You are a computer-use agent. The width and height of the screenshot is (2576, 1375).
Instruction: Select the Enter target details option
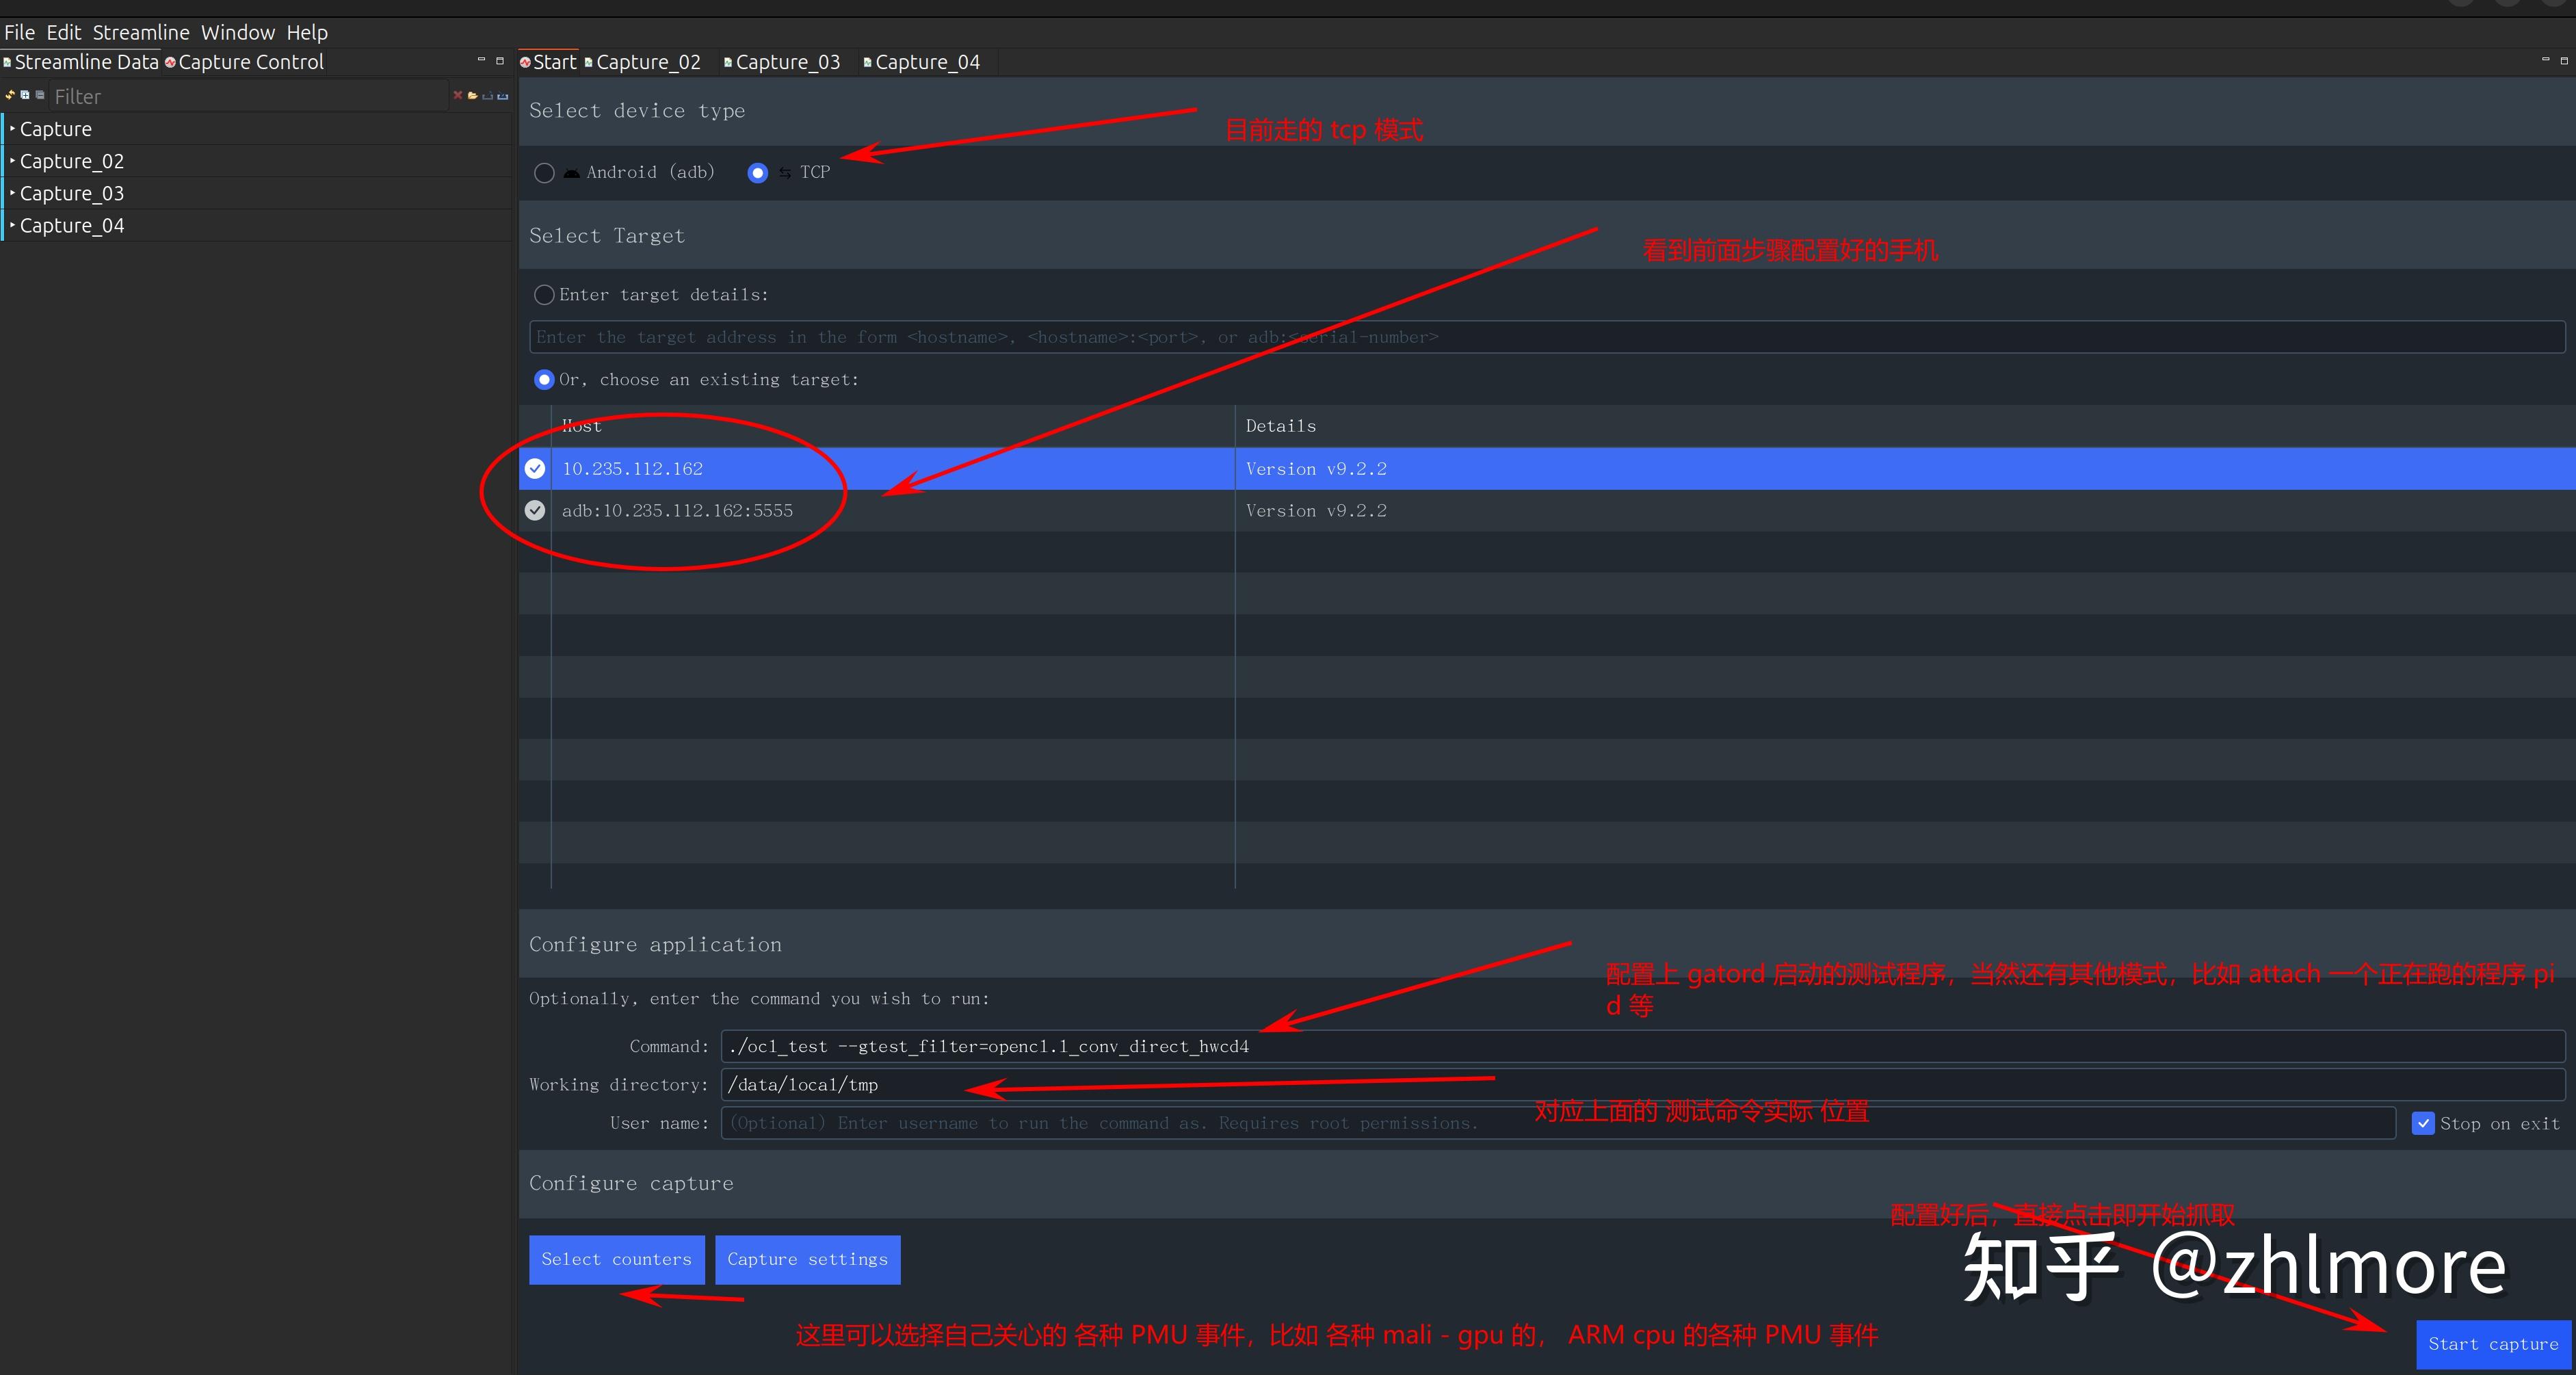544,295
